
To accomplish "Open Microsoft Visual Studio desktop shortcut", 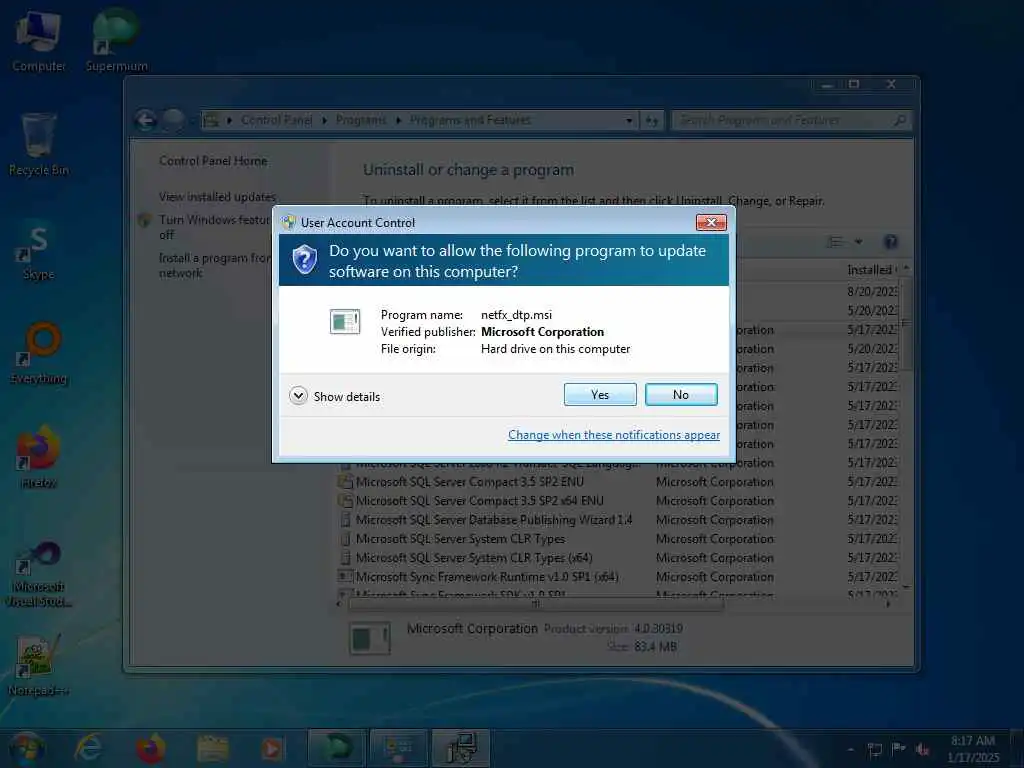I will [x=38, y=574].
